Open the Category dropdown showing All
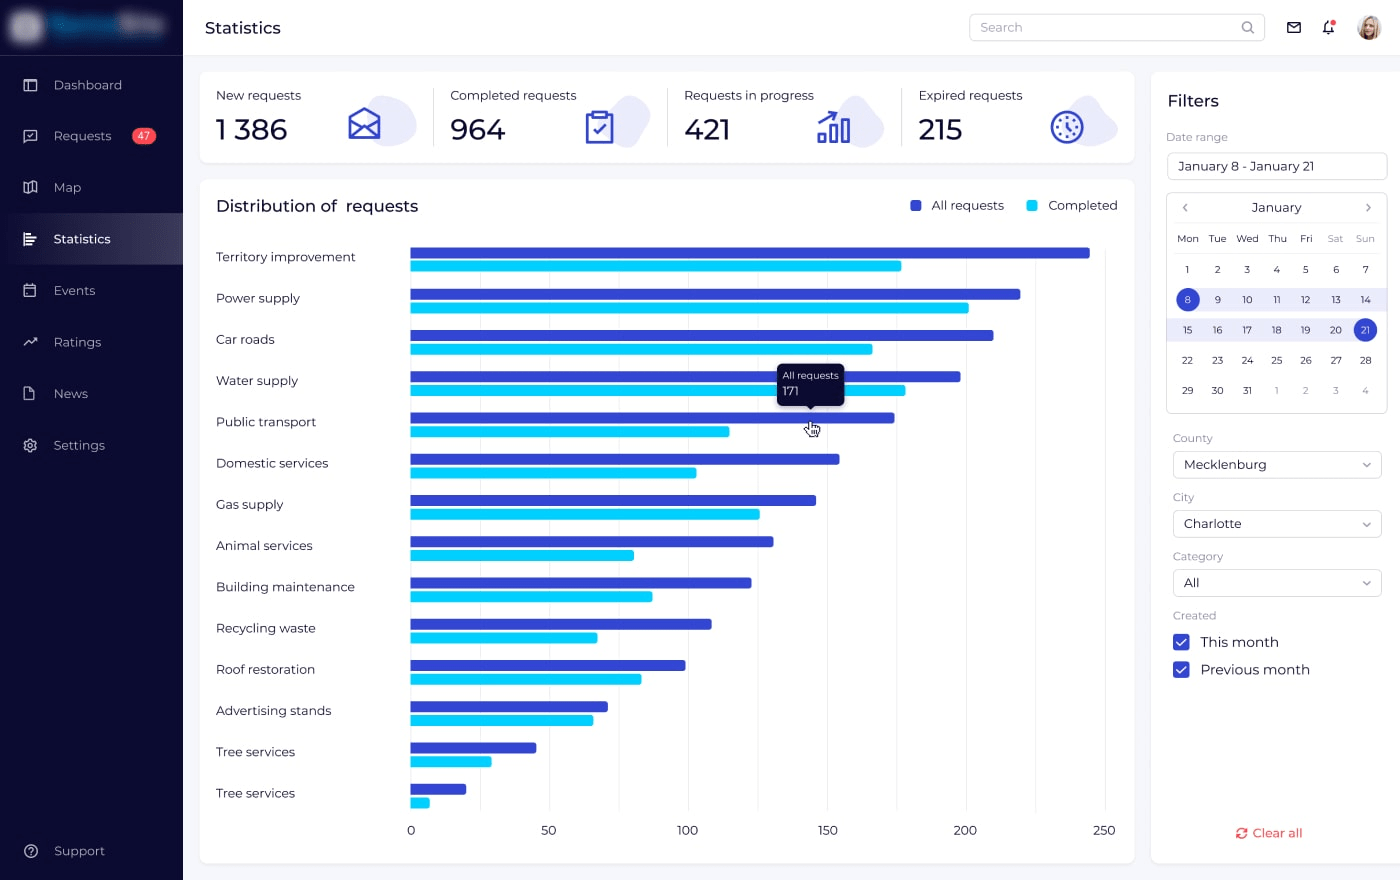 click(1277, 583)
